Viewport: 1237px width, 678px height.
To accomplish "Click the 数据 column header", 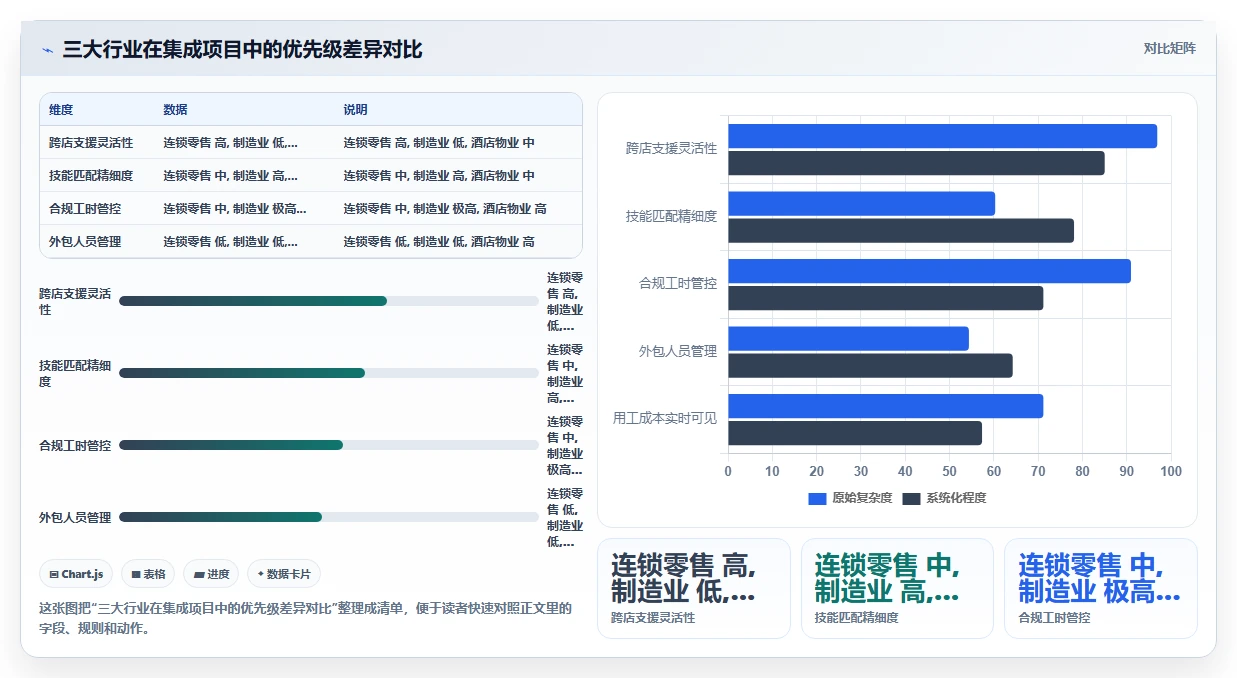I will (x=175, y=109).
